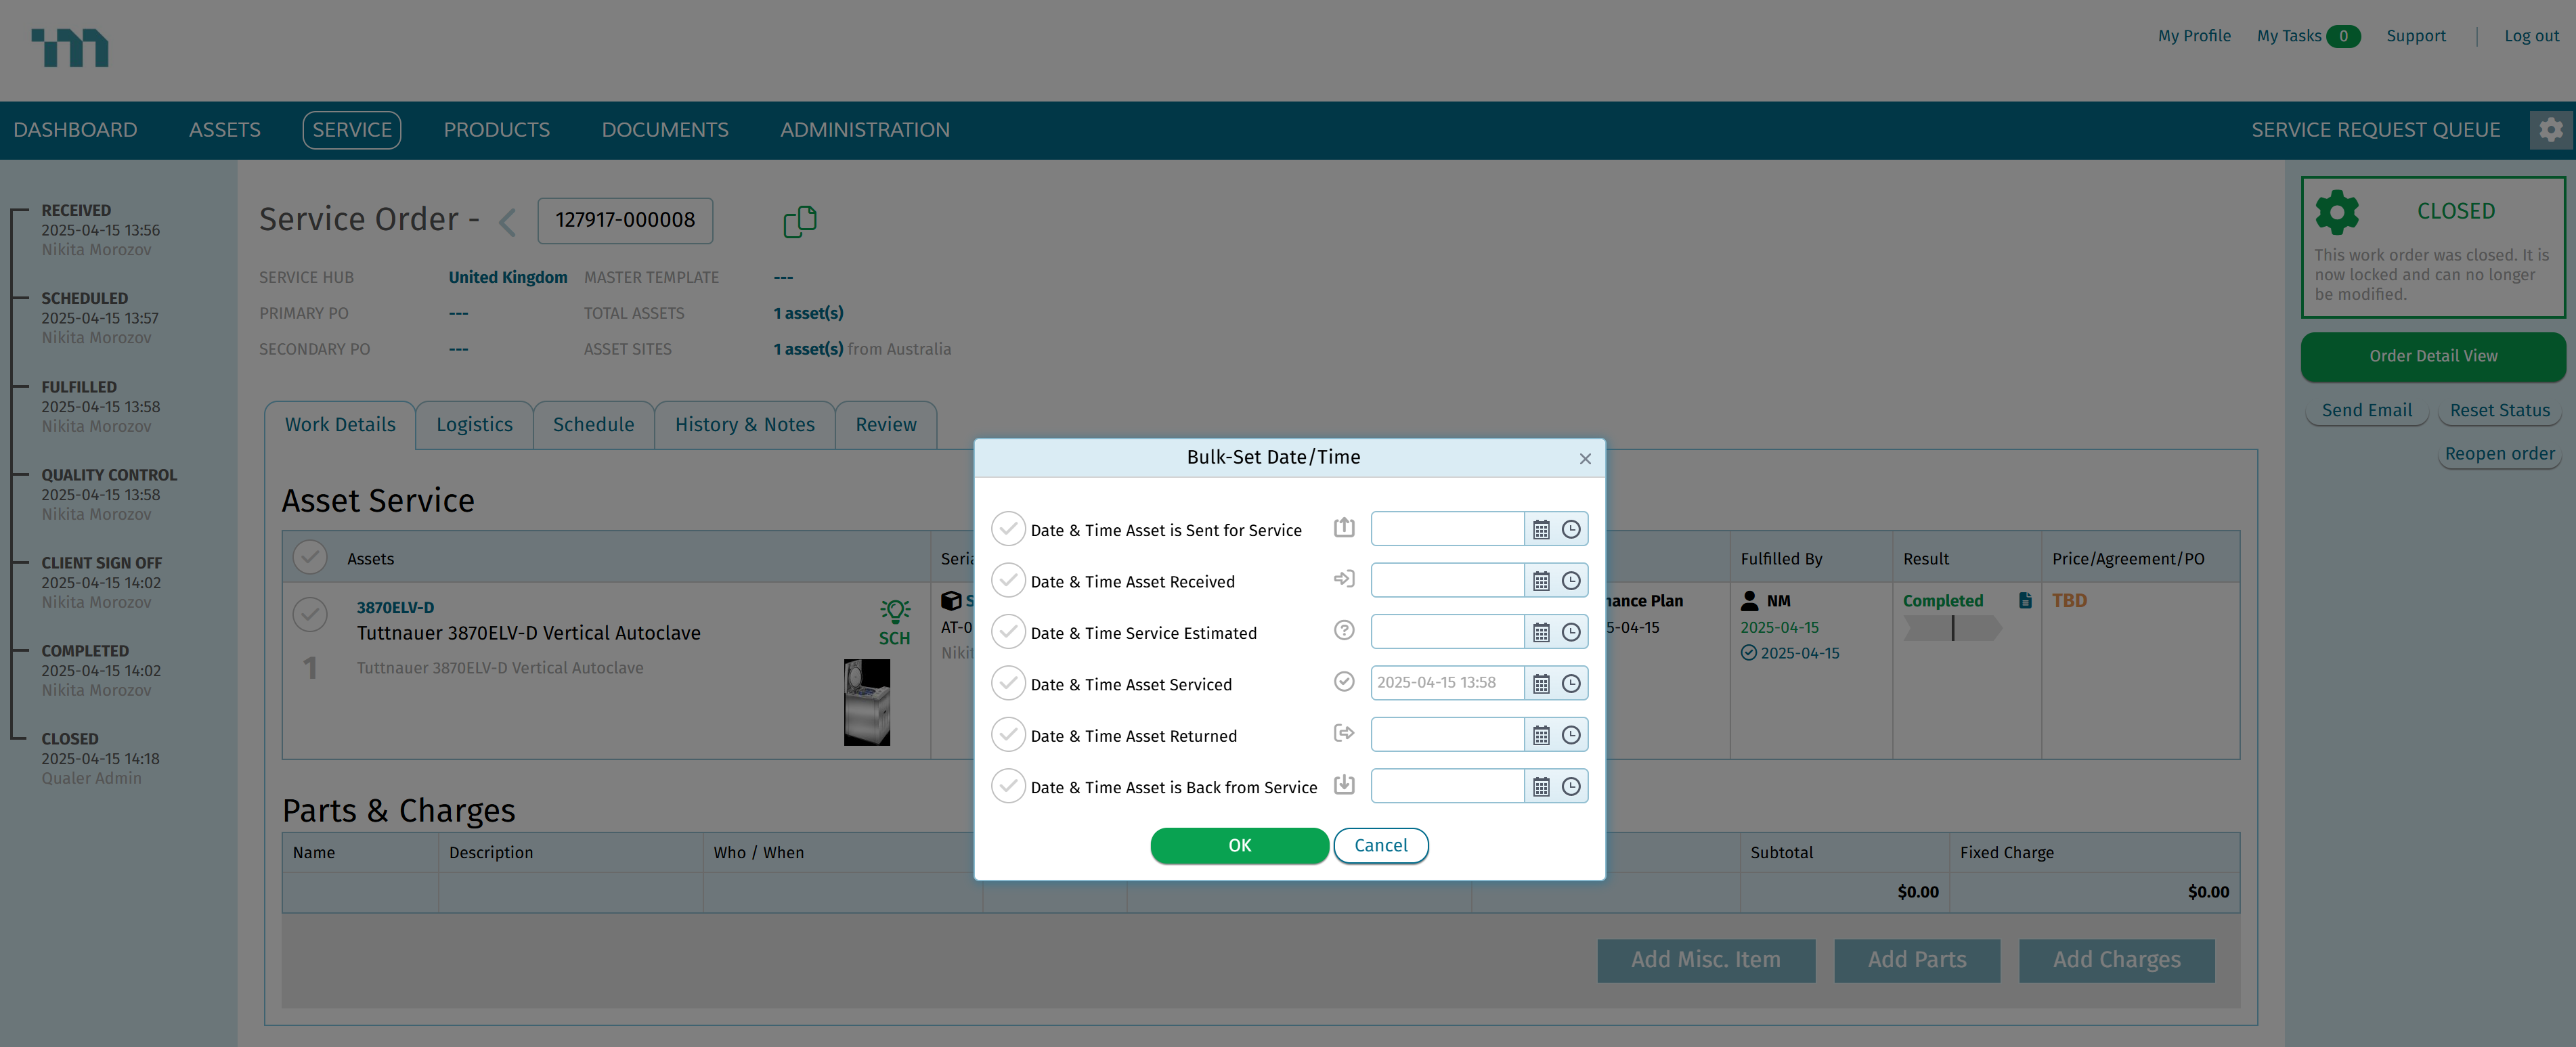This screenshot has height=1047, width=2576.
Task: Check Date & Time Asset Serviced option
Action: 1008,684
